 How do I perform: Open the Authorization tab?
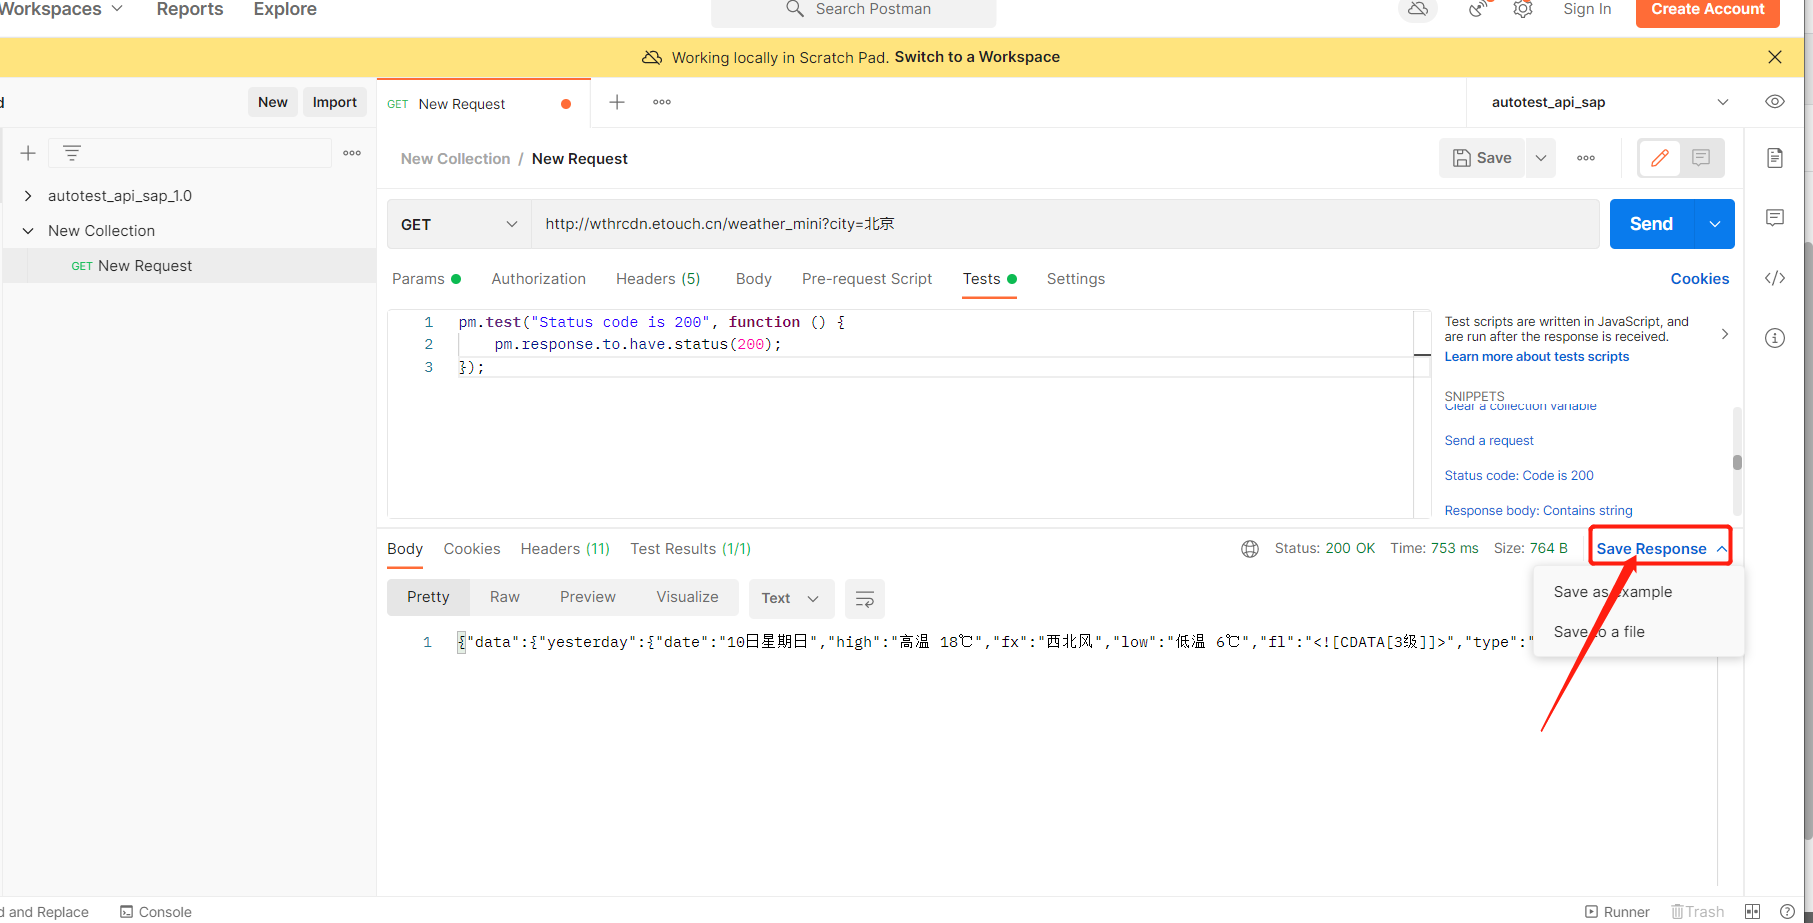pos(539,279)
